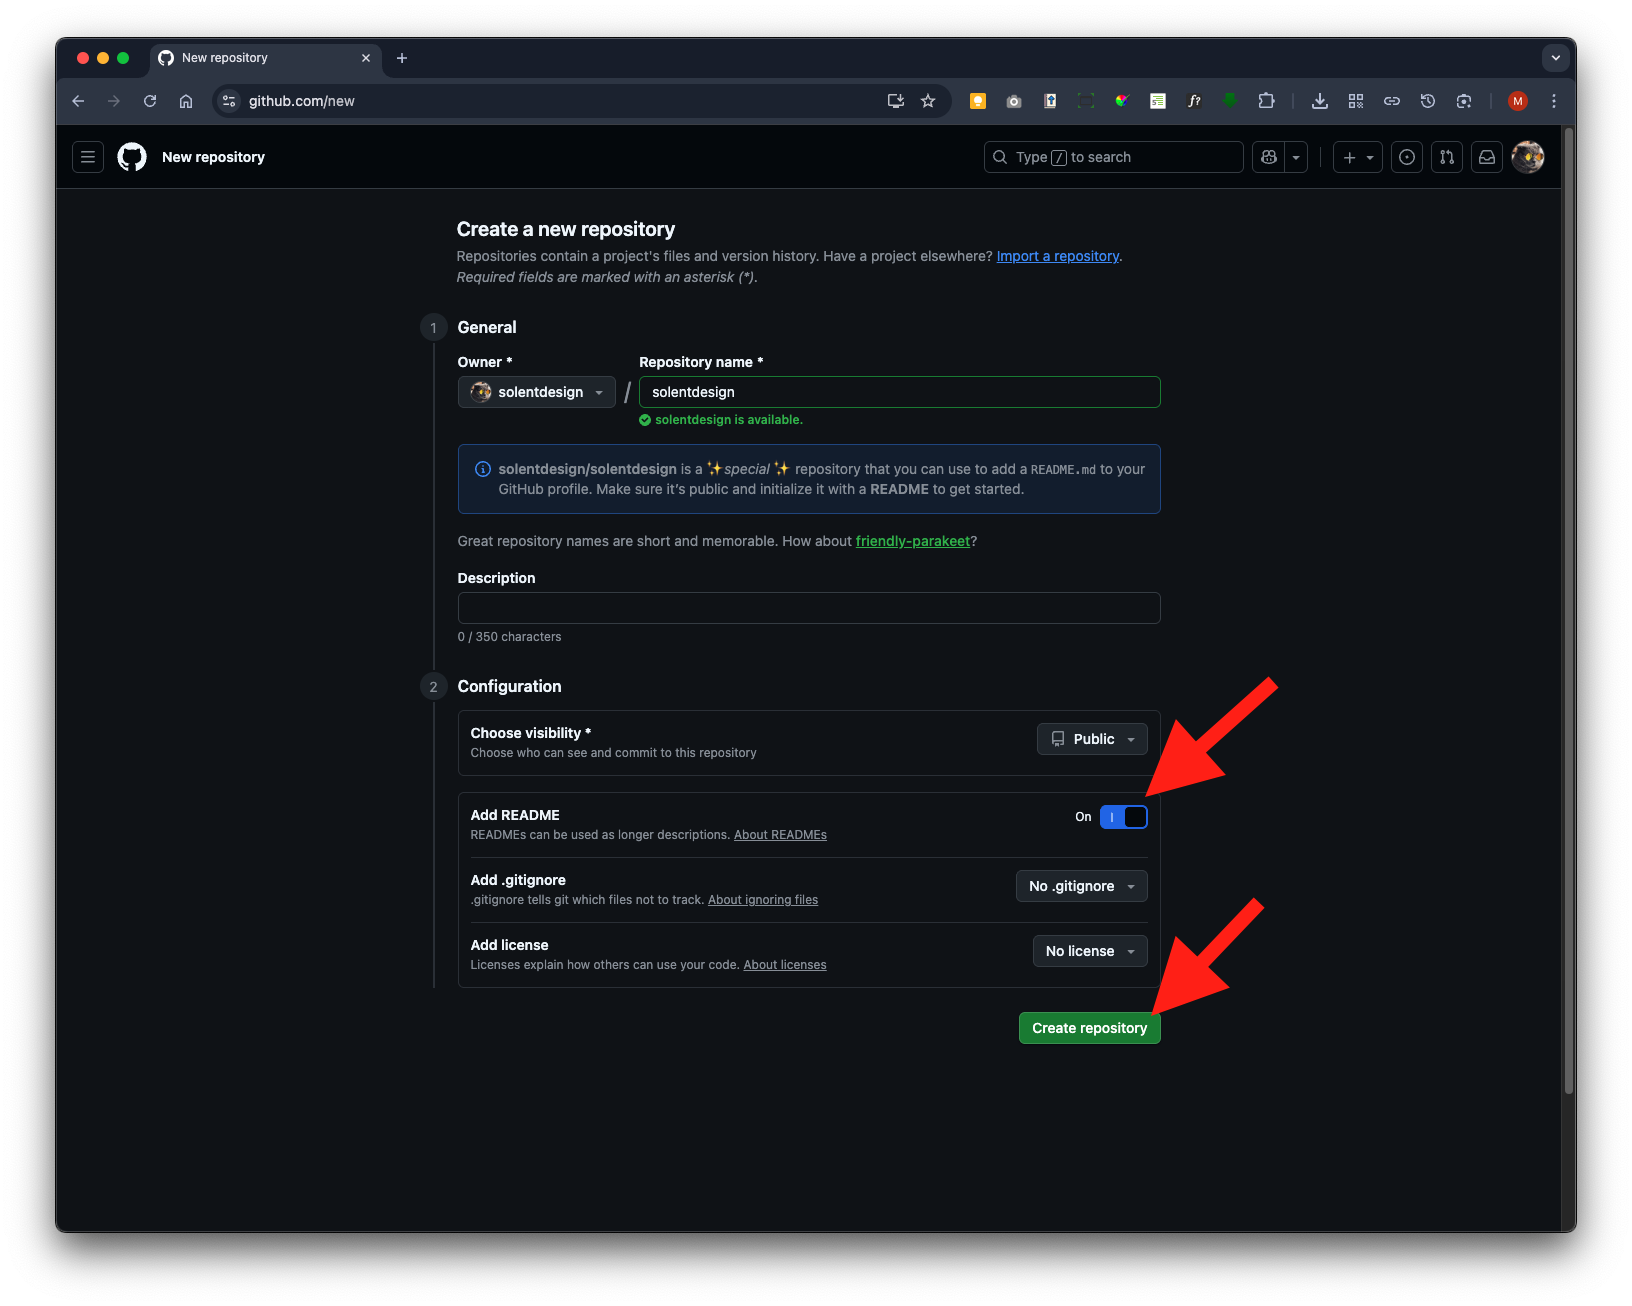Viewport: 1632px width, 1306px height.
Task: Expand the Owner solentdesign dropdown
Action: [536, 392]
